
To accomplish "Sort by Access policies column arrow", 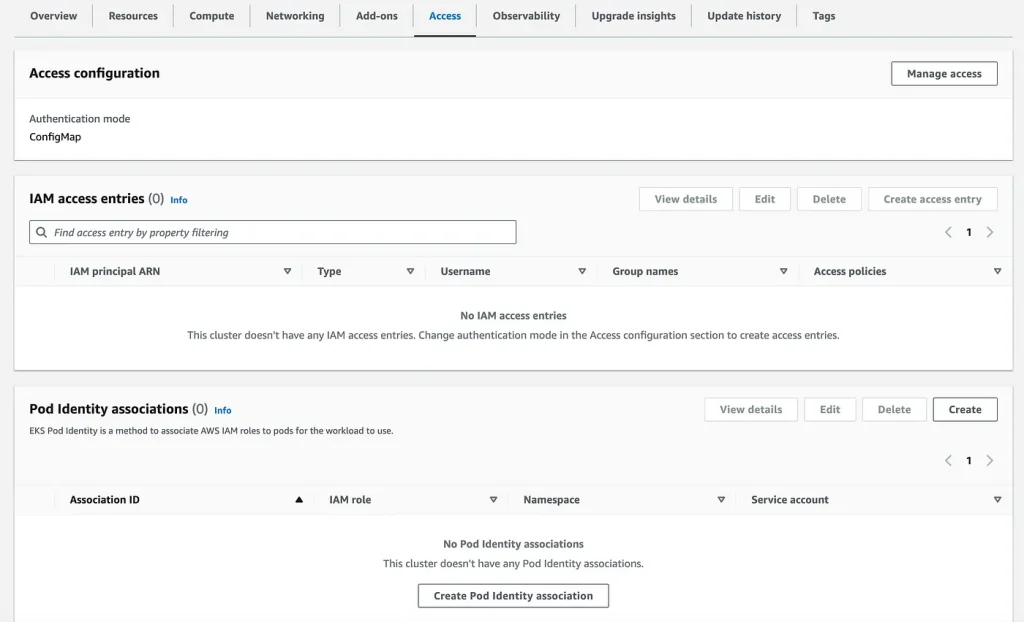I will [x=997, y=271].
